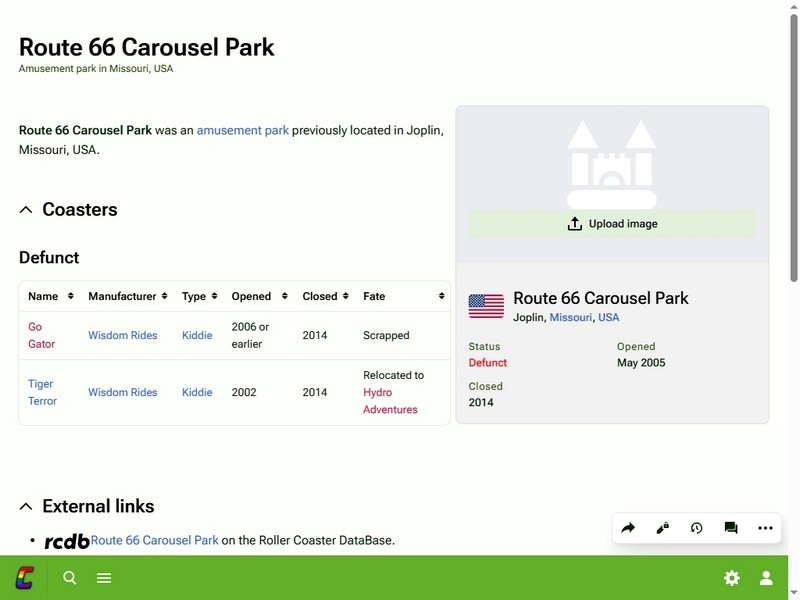Click the settings gear in green bar
This screenshot has height=600, width=800.
point(732,578)
